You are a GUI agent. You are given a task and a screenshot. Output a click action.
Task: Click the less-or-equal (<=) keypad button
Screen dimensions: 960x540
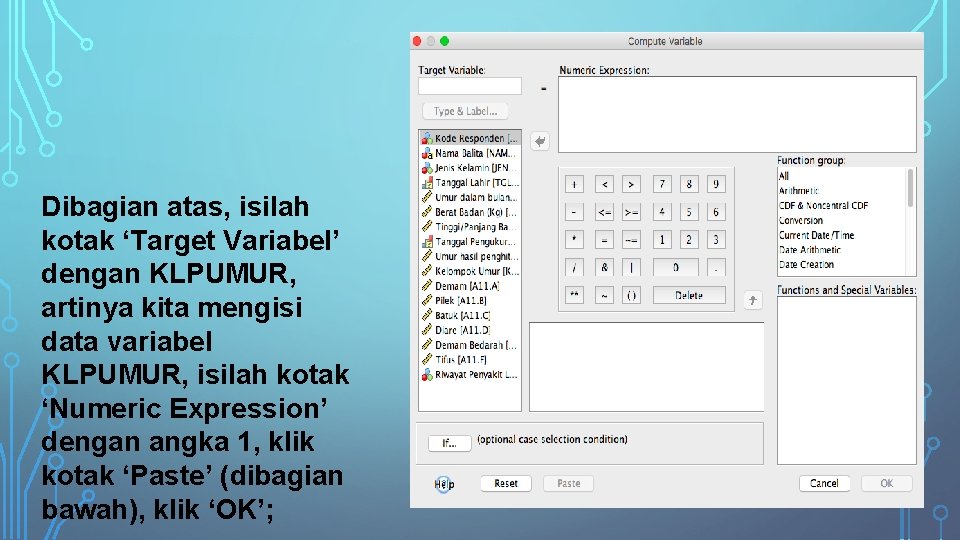[x=604, y=212]
